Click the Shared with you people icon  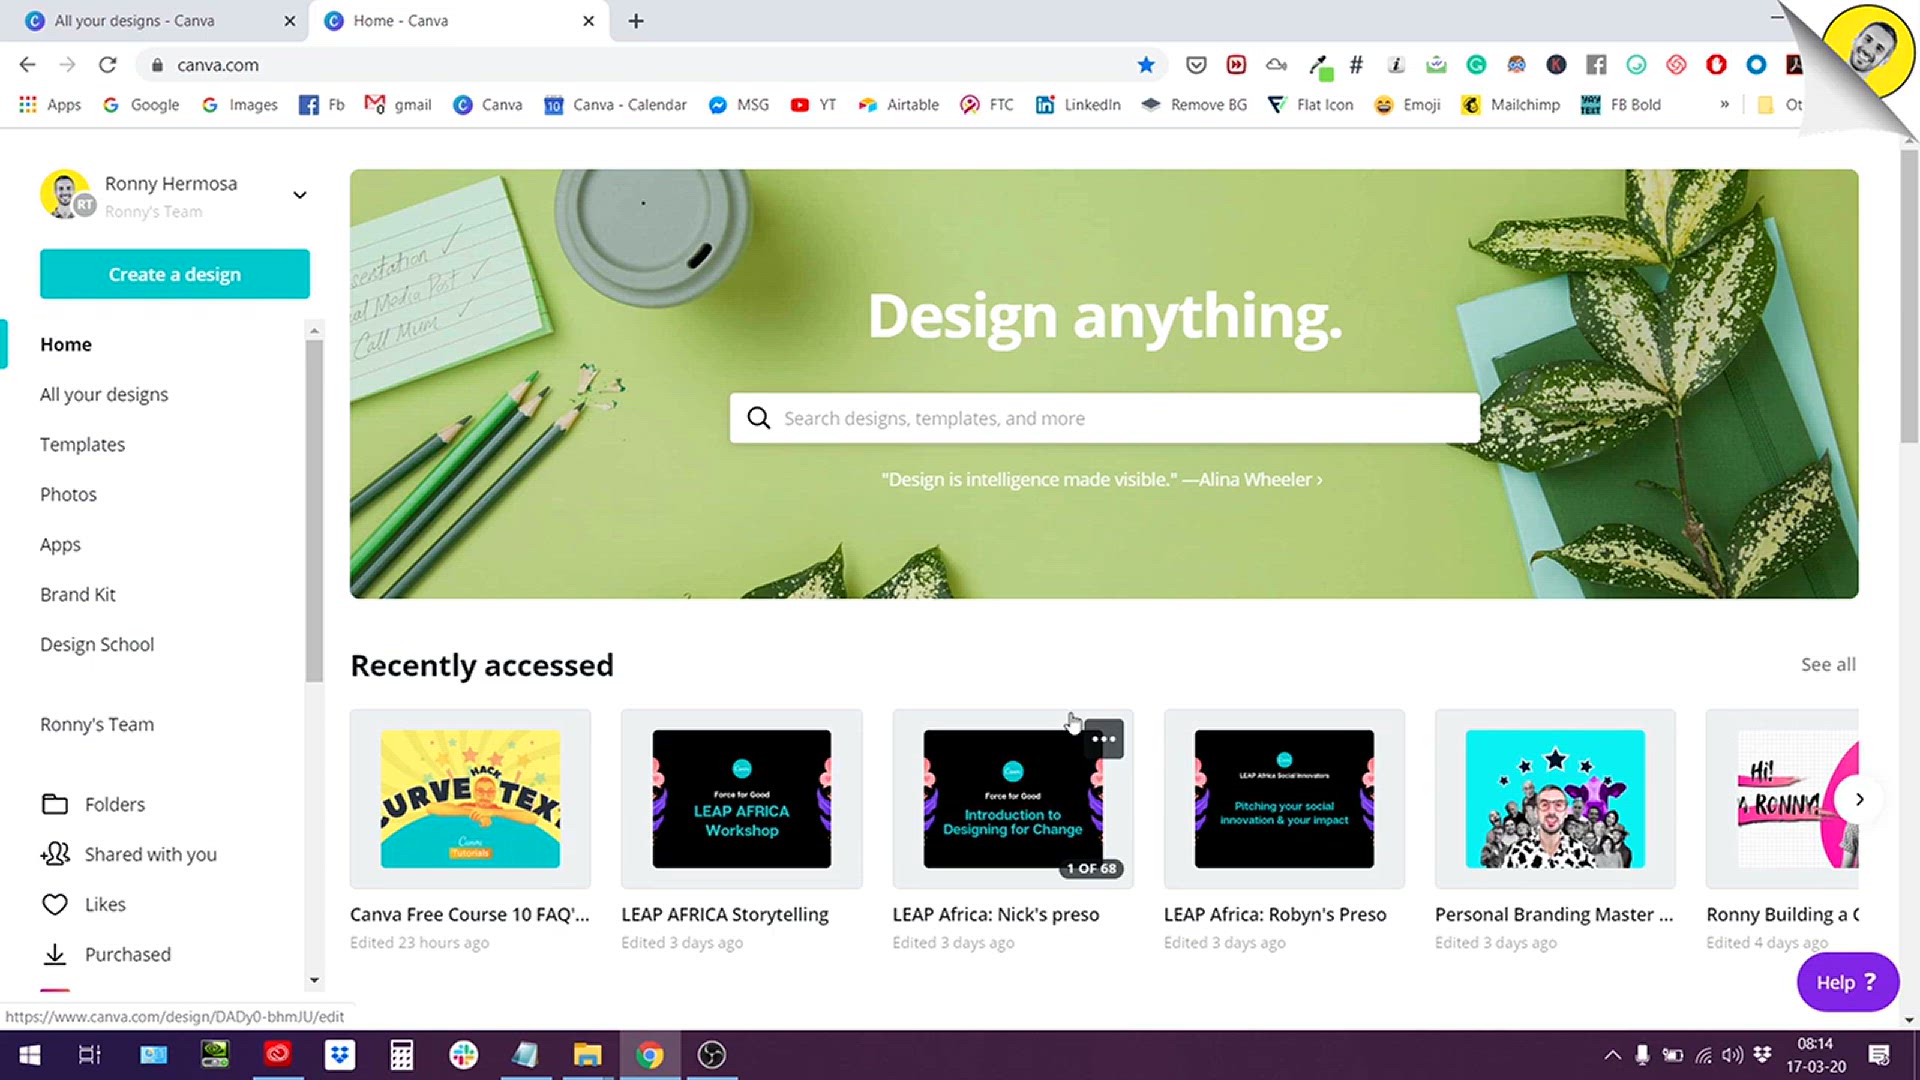coord(55,854)
